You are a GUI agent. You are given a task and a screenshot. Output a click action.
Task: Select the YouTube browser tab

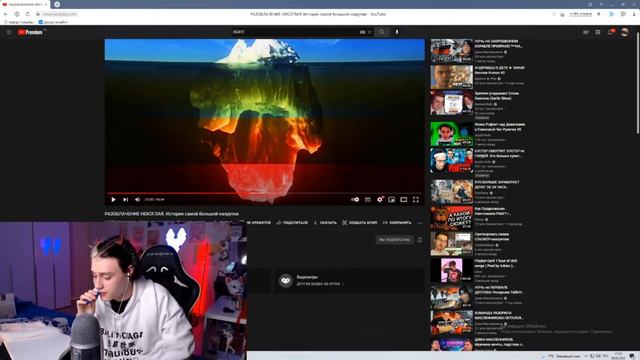click(24, 4)
